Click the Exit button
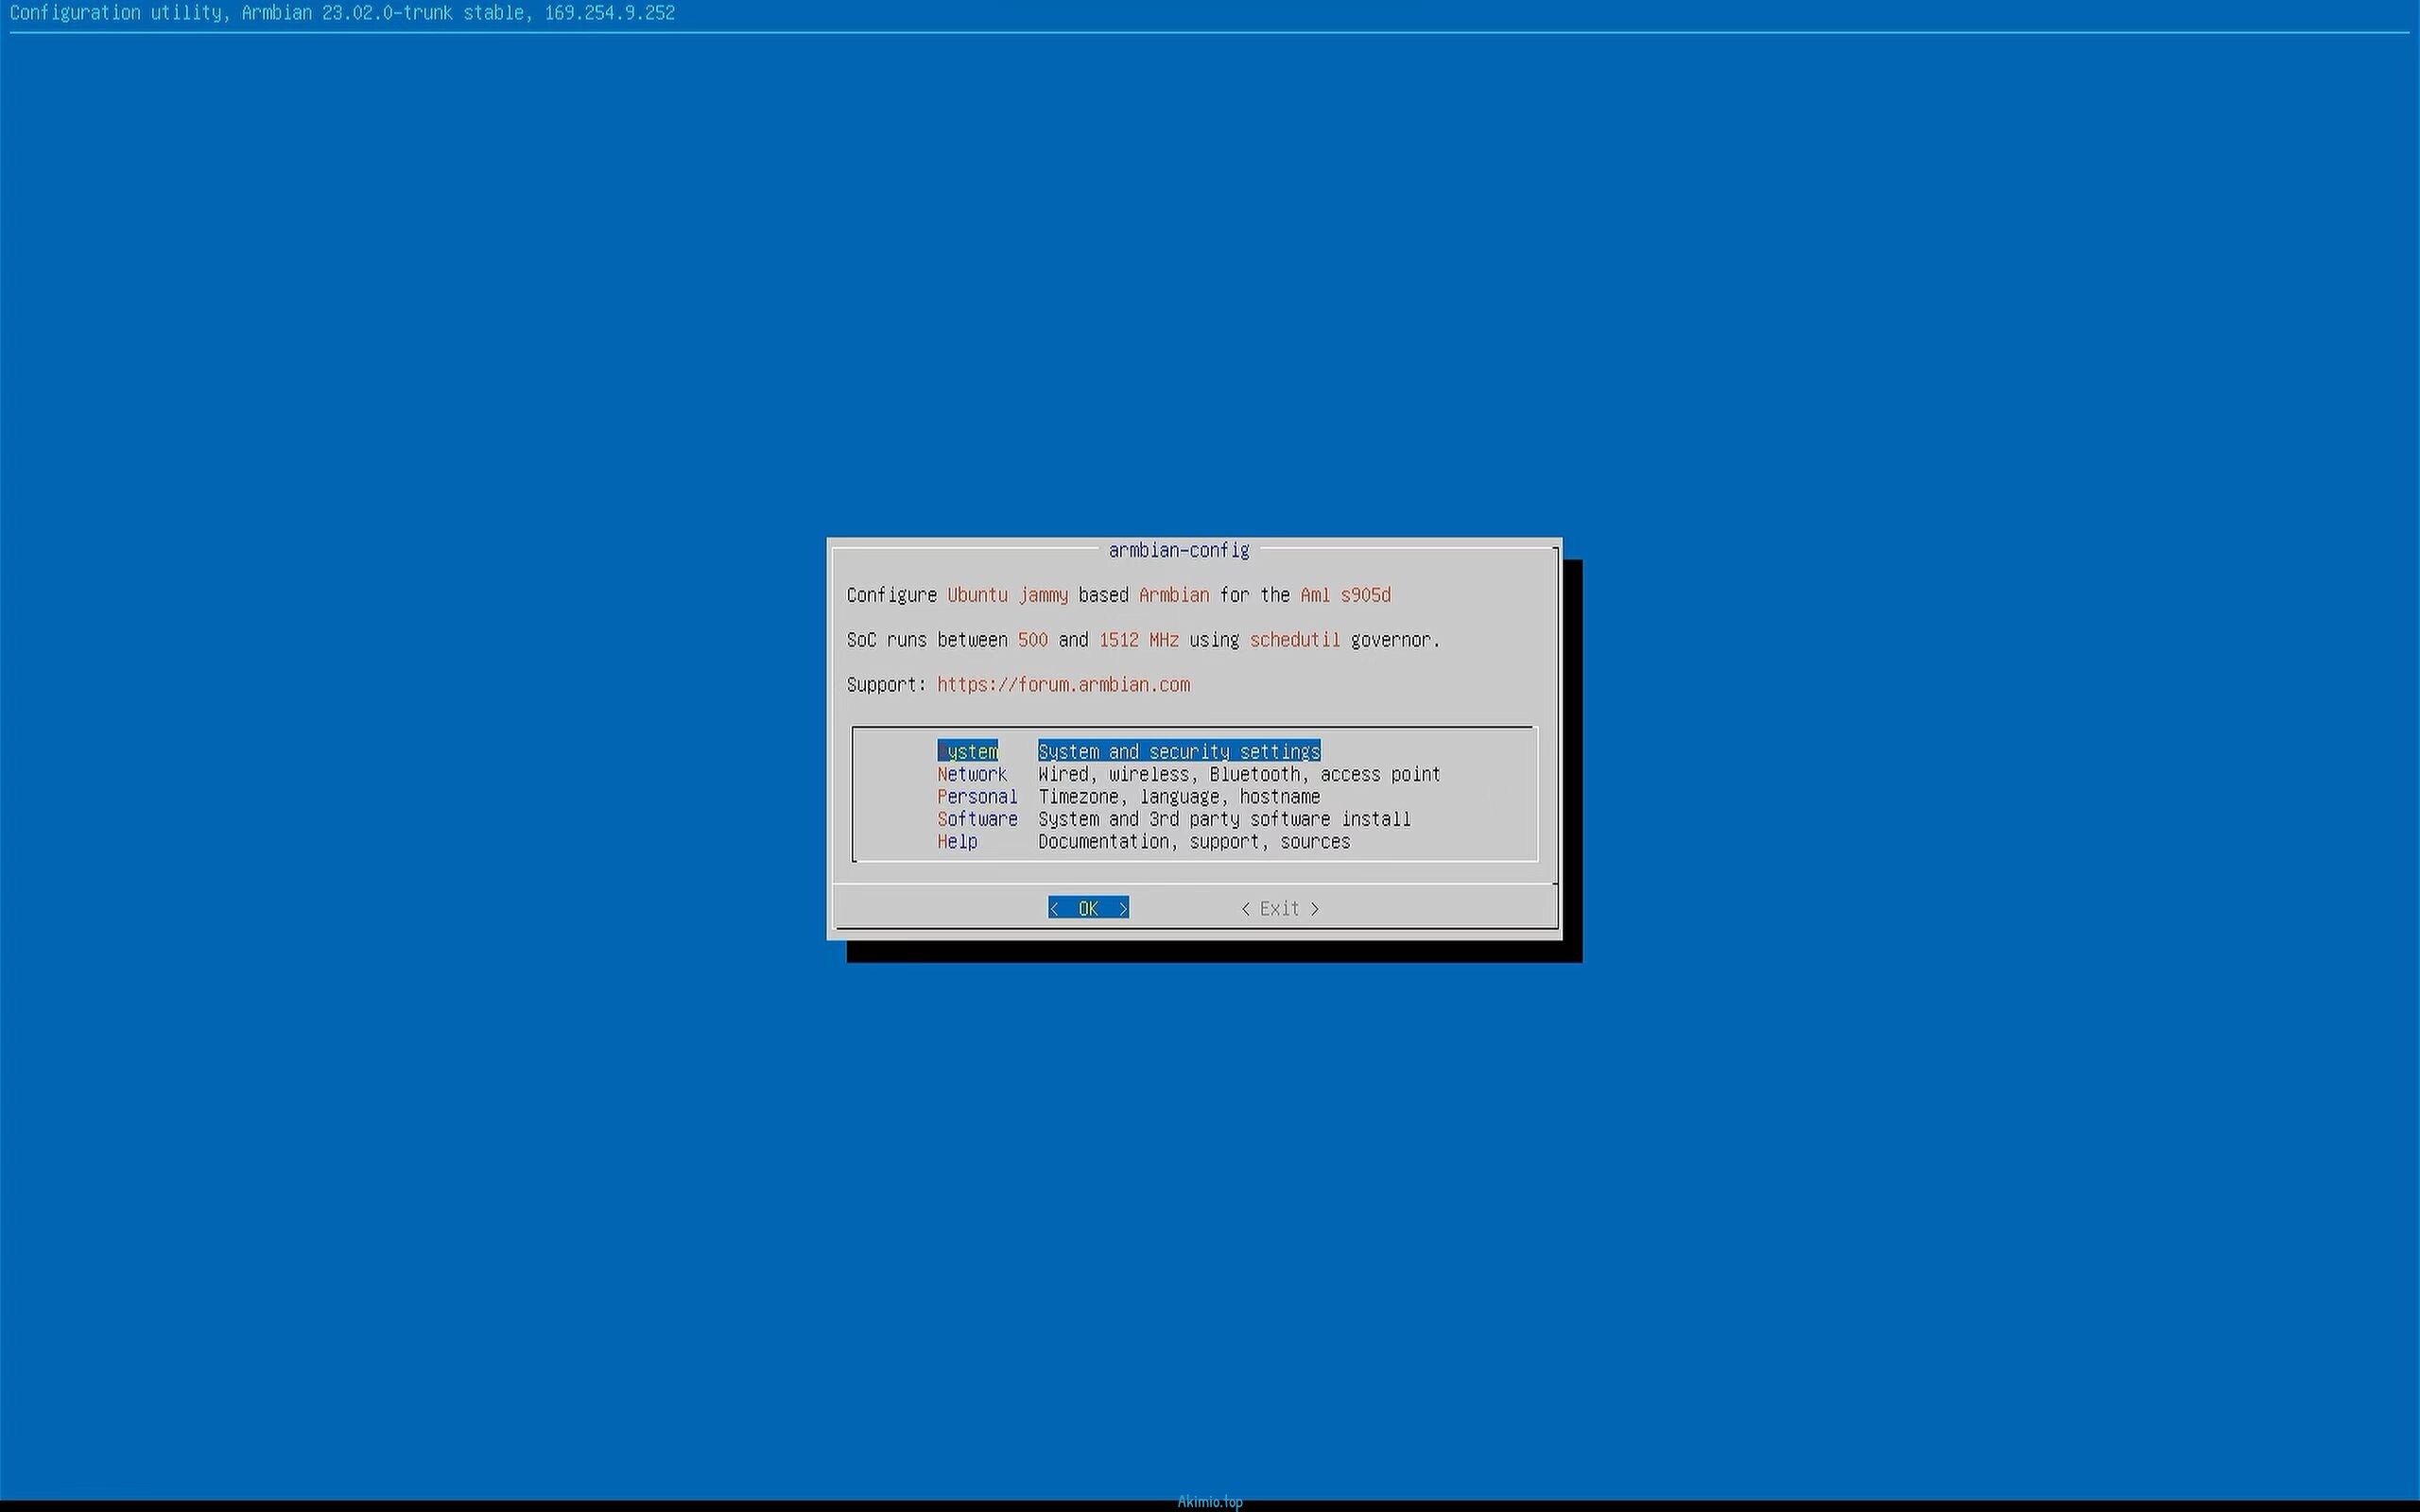This screenshot has width=2420, height=1512. click(x=1279, y=908)
